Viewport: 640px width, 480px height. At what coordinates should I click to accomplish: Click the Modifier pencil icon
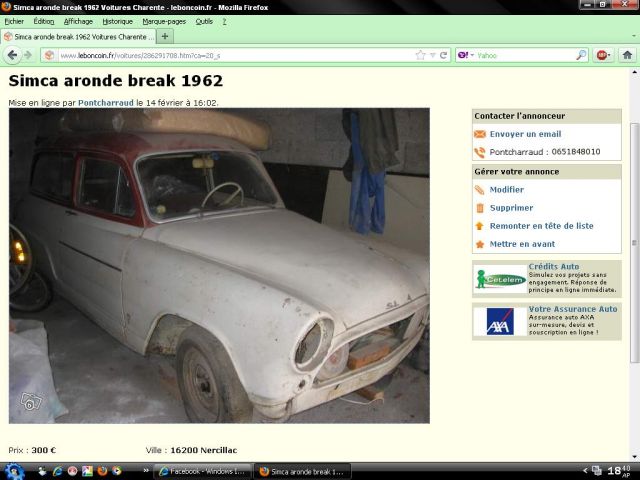point(480,190)
